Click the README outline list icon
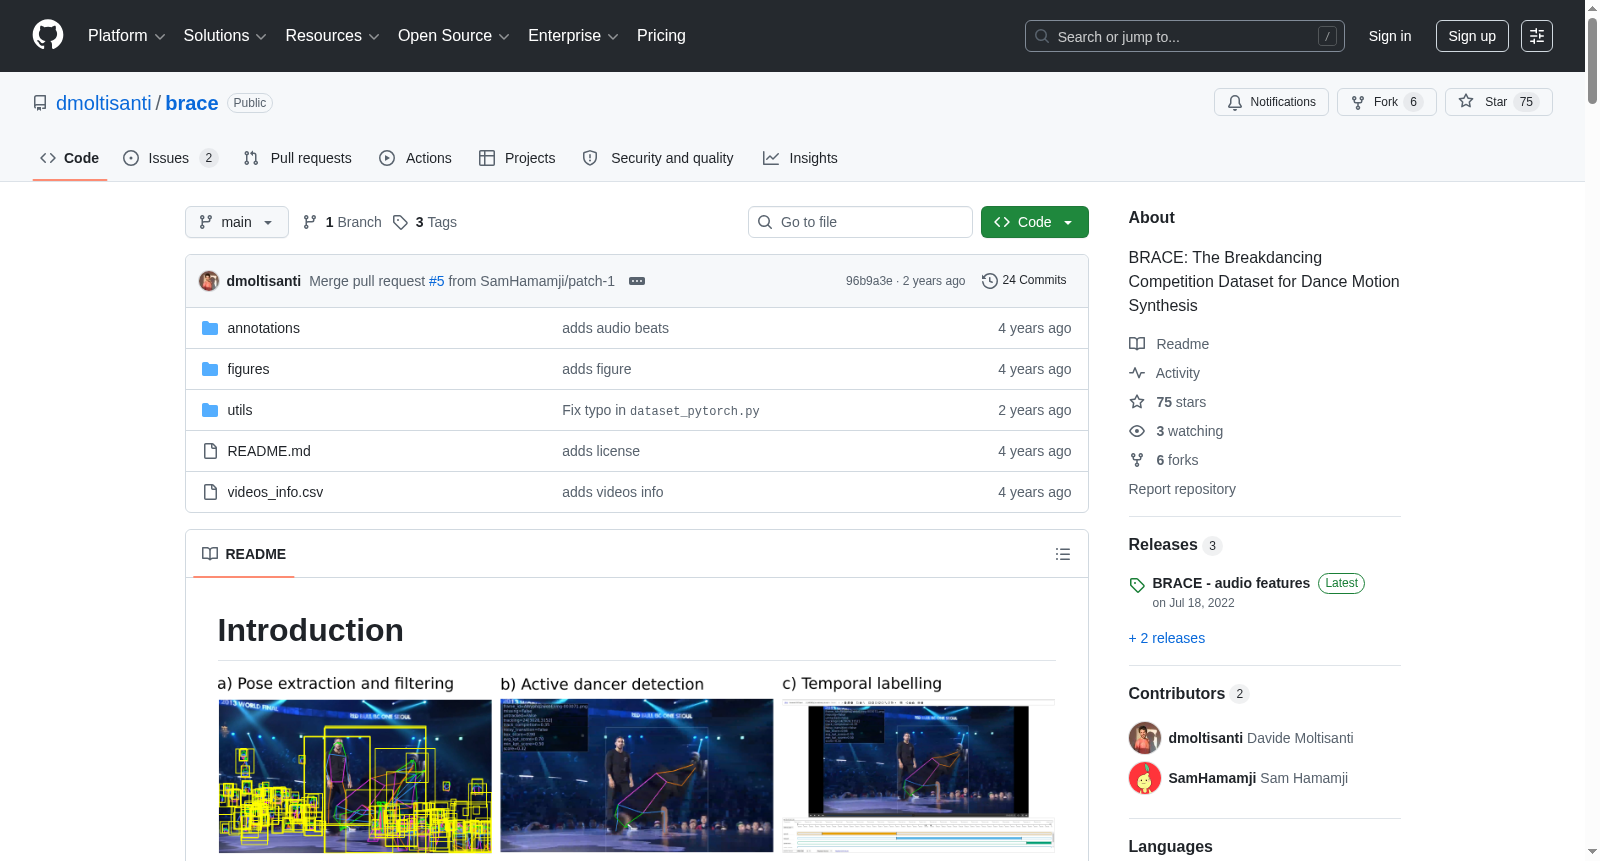Screen dimensions: 1600x861 (1063, 554)
